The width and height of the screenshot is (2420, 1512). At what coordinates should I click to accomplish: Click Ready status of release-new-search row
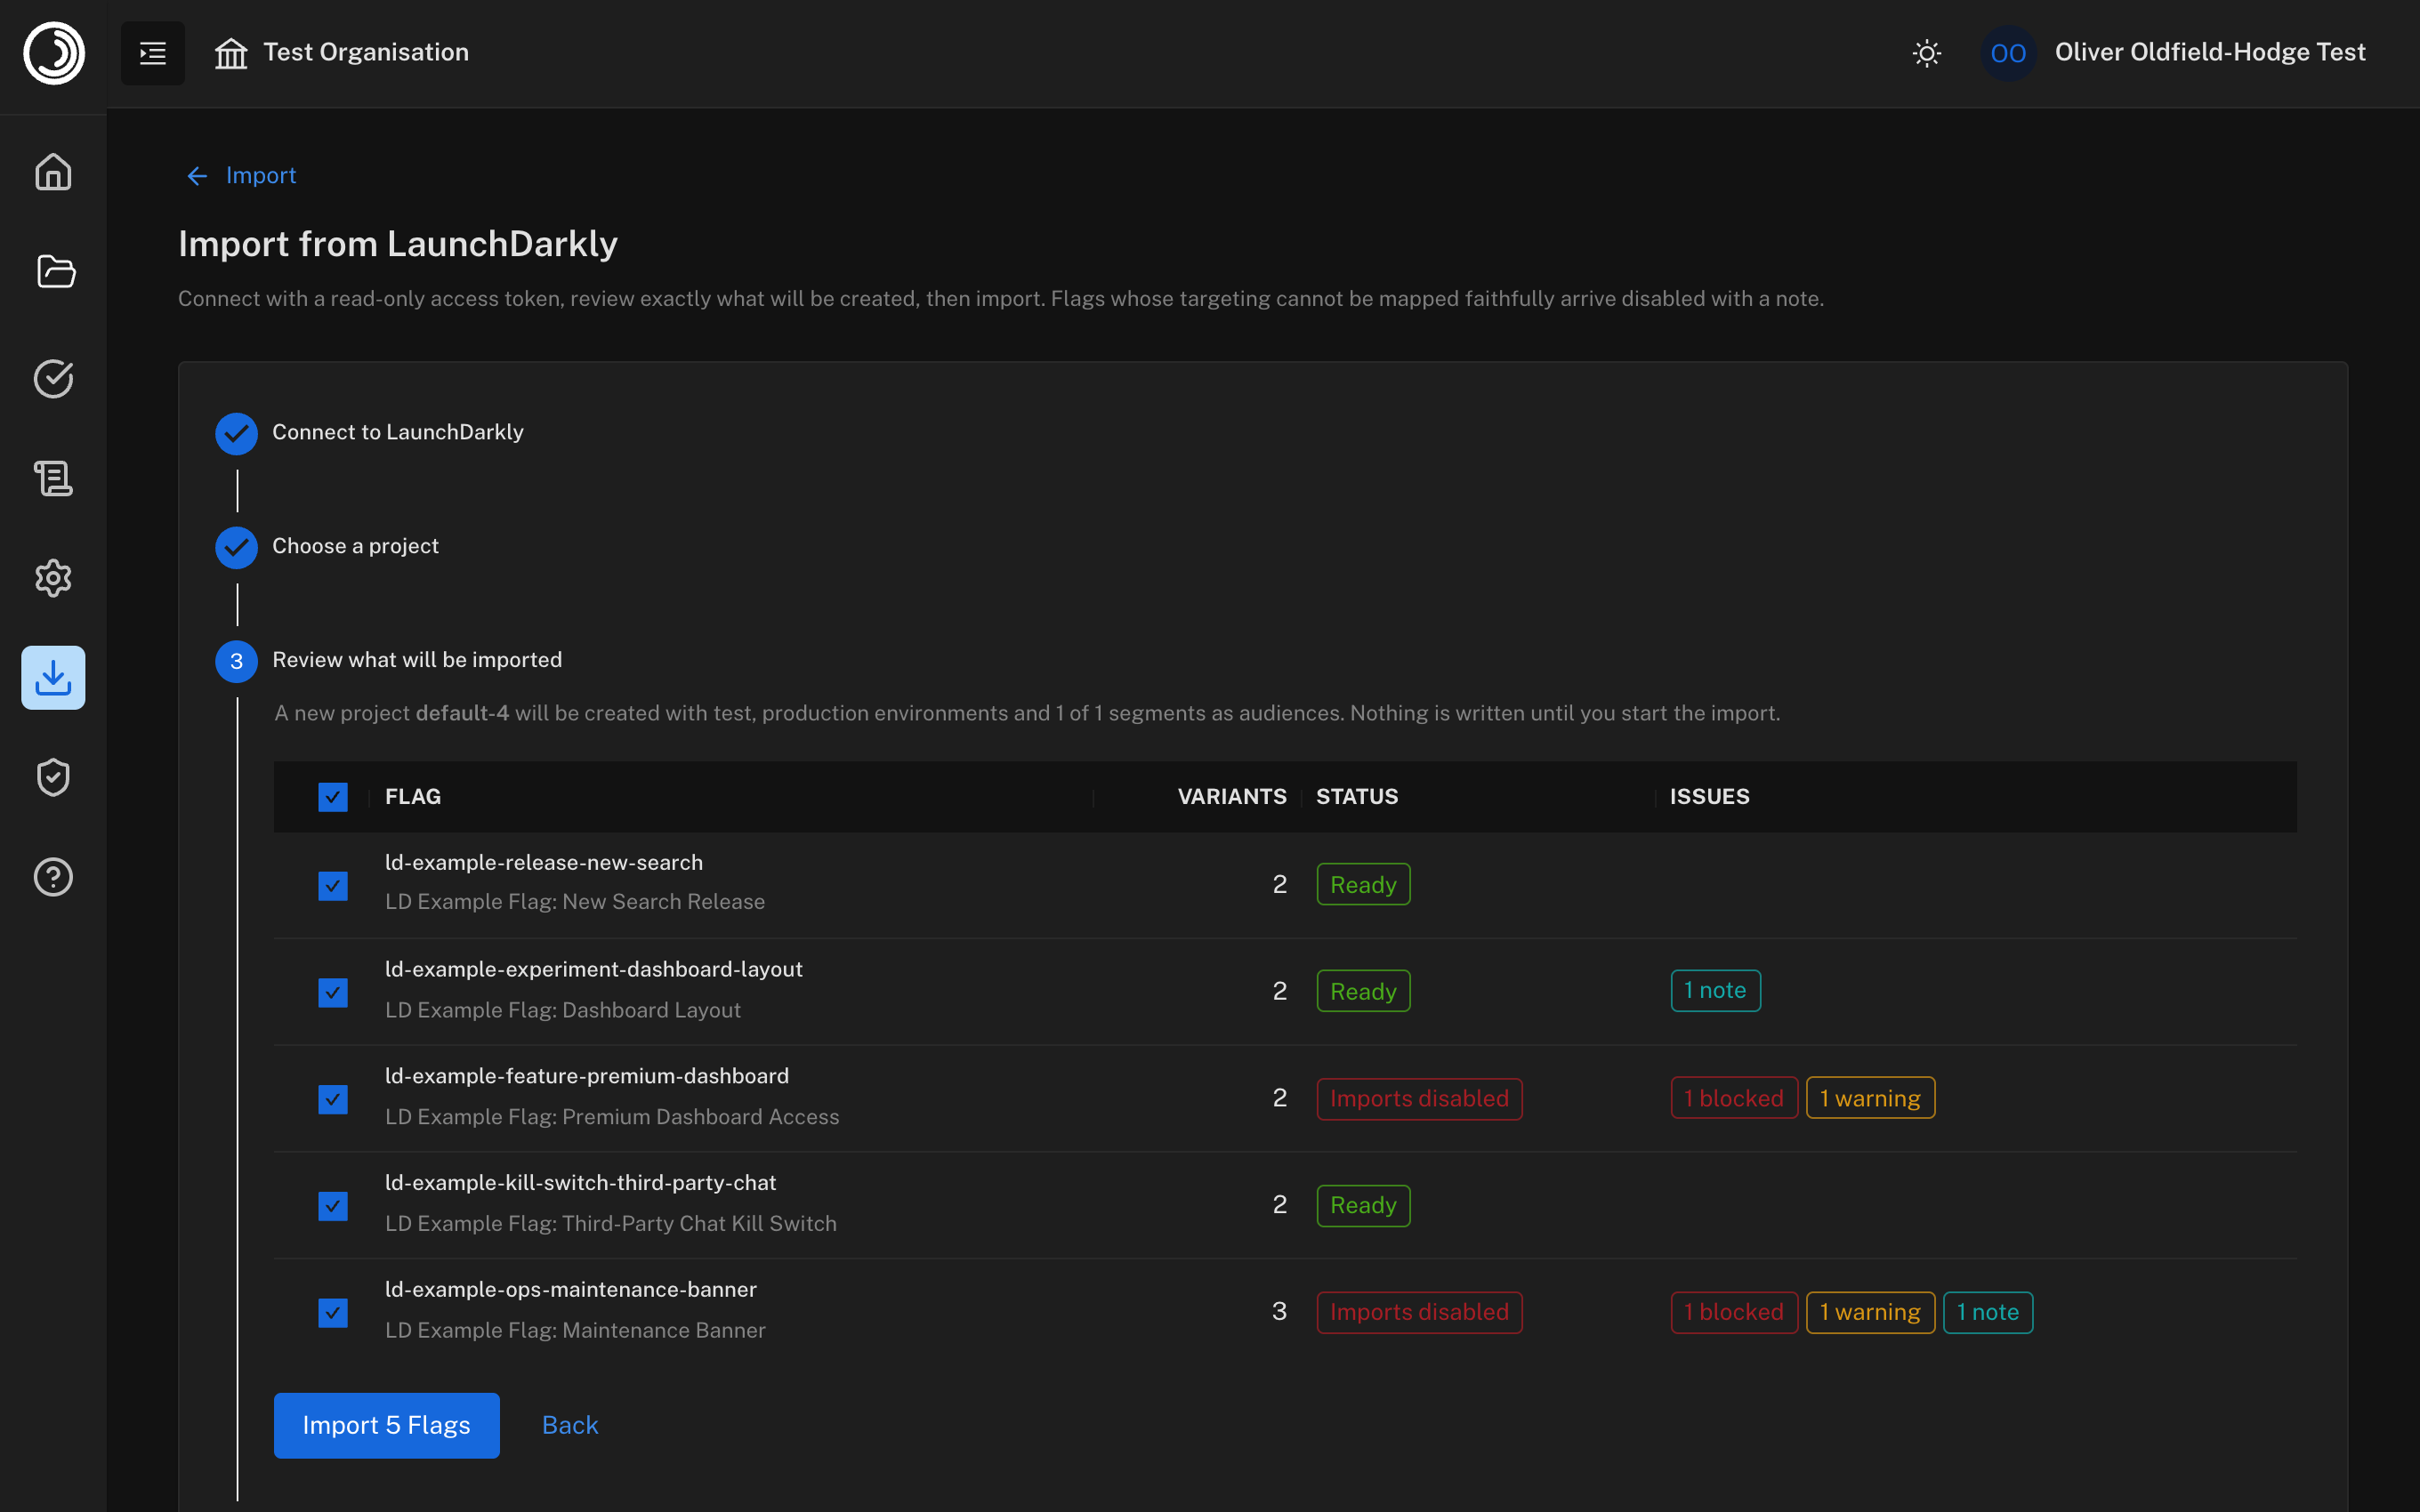[1363, 884]
